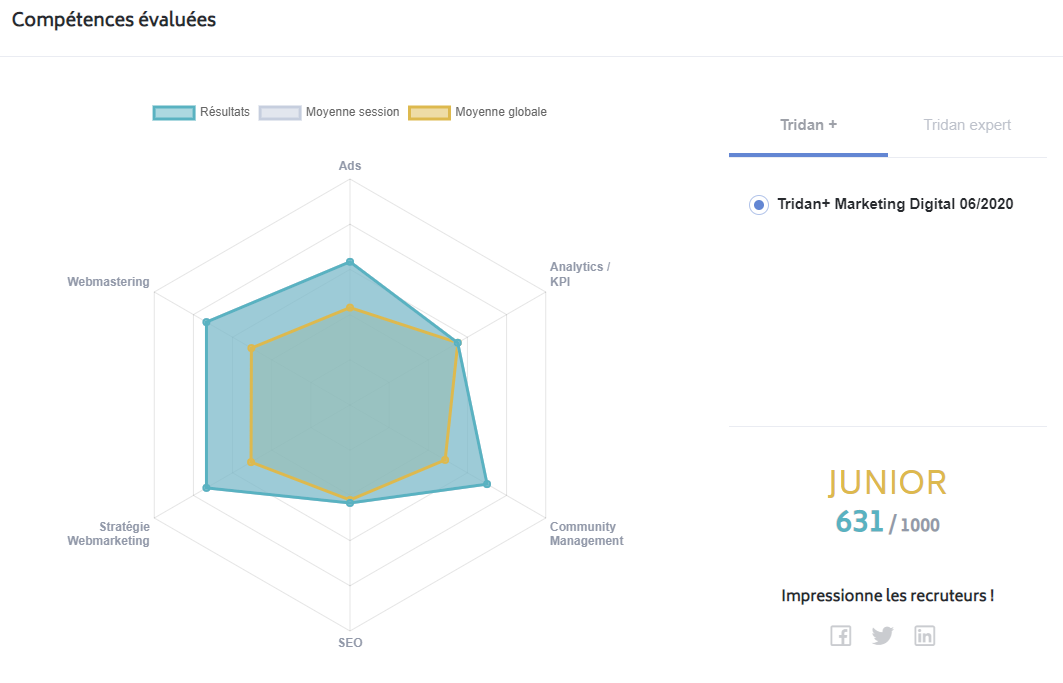Share the result on LinkedIn

[925, 636]
